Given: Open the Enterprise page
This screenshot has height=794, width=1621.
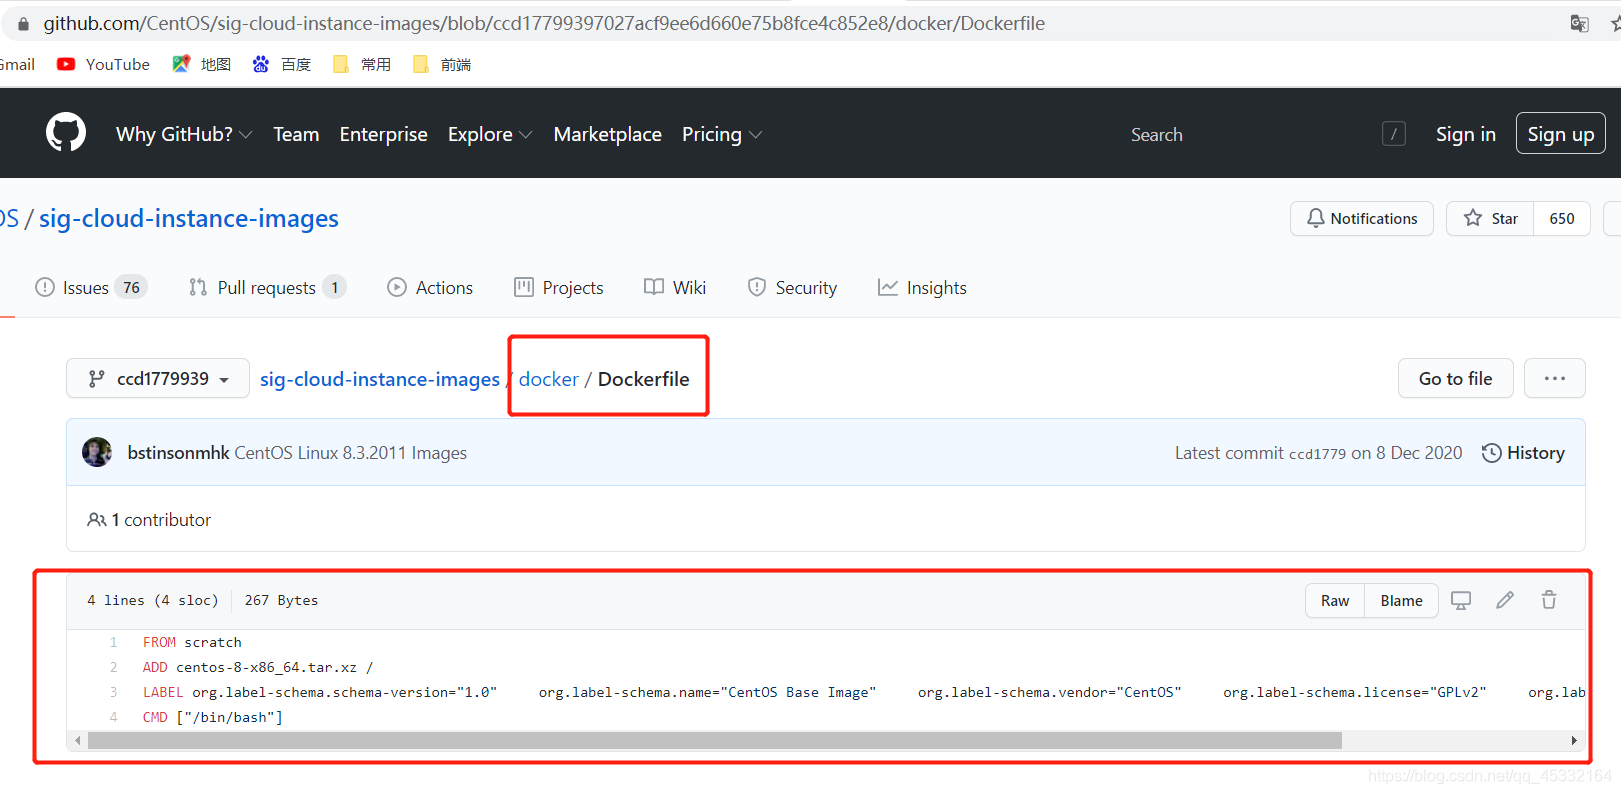Looking at the screenshot, I should point(383,134).
